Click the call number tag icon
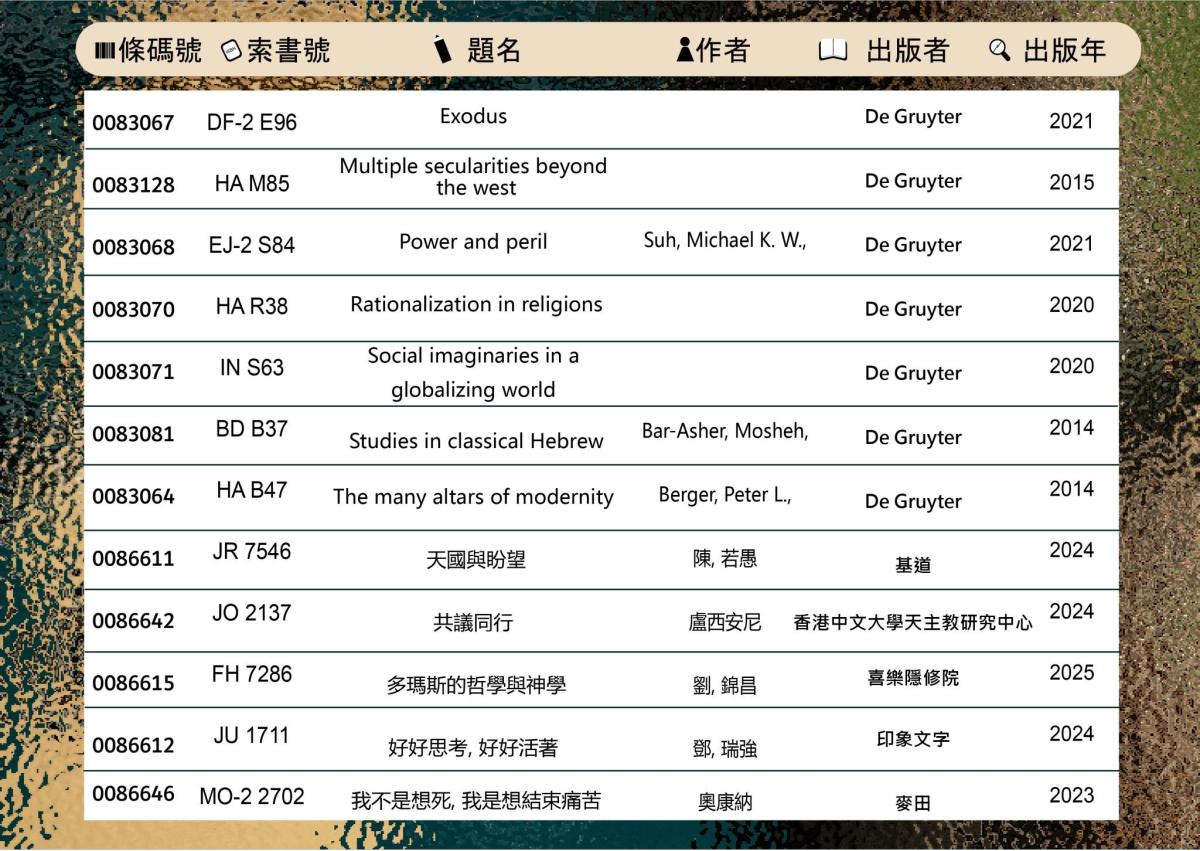The width and height of the screenshot is (1200, 851). pos(231,51)
